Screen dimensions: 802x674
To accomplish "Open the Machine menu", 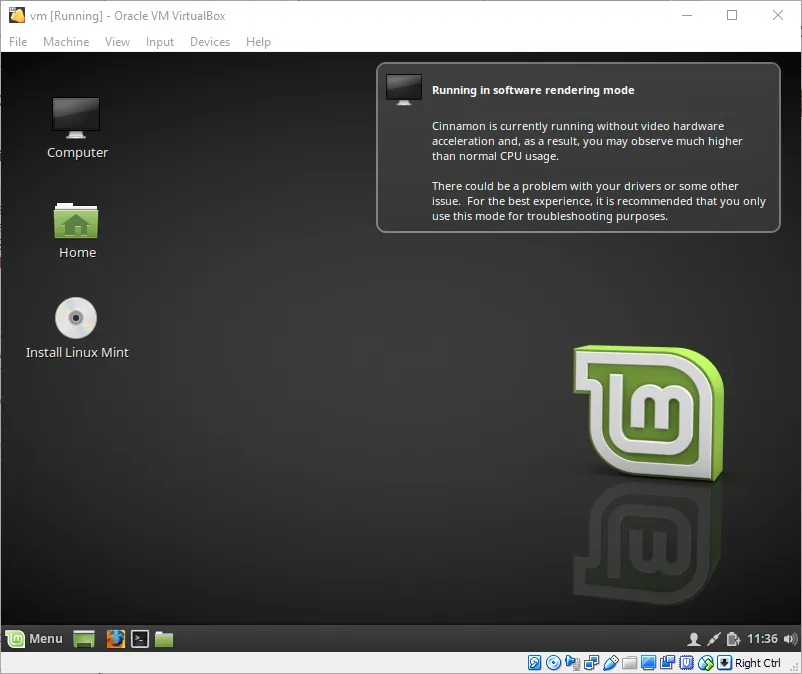I will (66, 42).
